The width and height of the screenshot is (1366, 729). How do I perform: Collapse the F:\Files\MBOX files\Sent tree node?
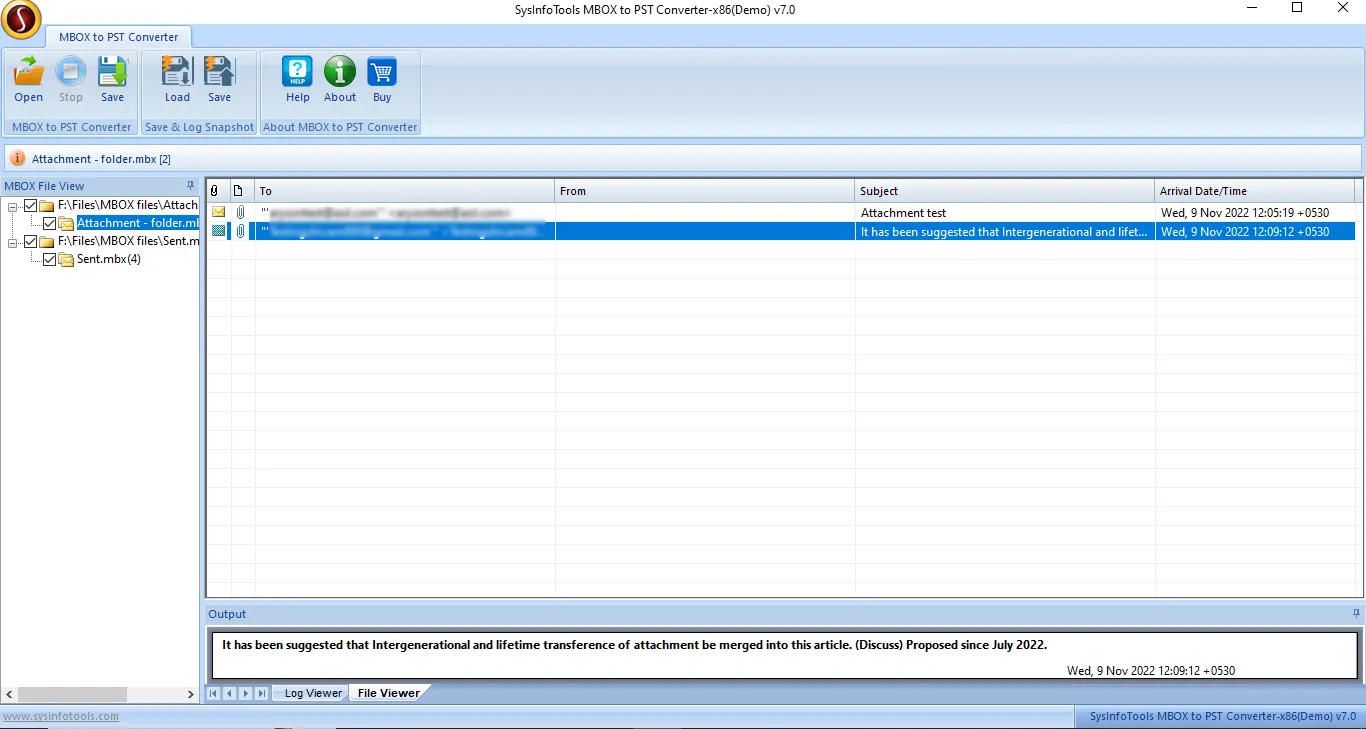pos(13,241)
